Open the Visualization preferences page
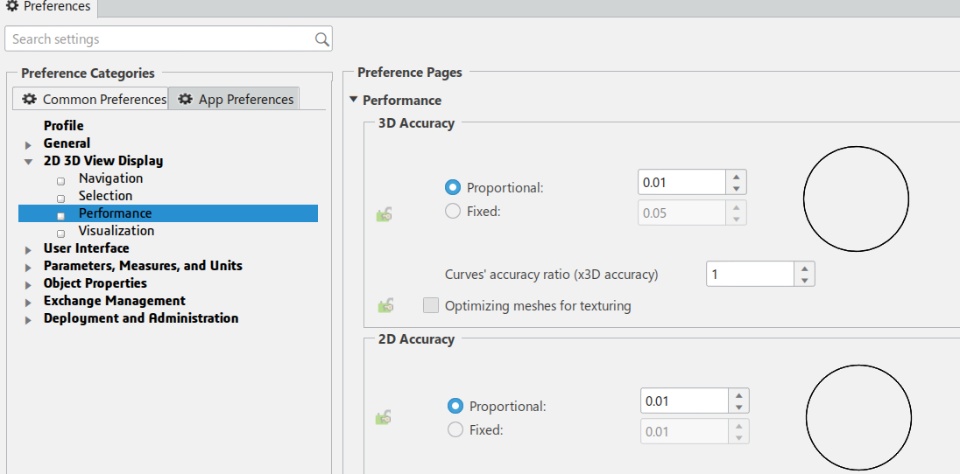Viewport: 960px width, 474px height. 116,231
